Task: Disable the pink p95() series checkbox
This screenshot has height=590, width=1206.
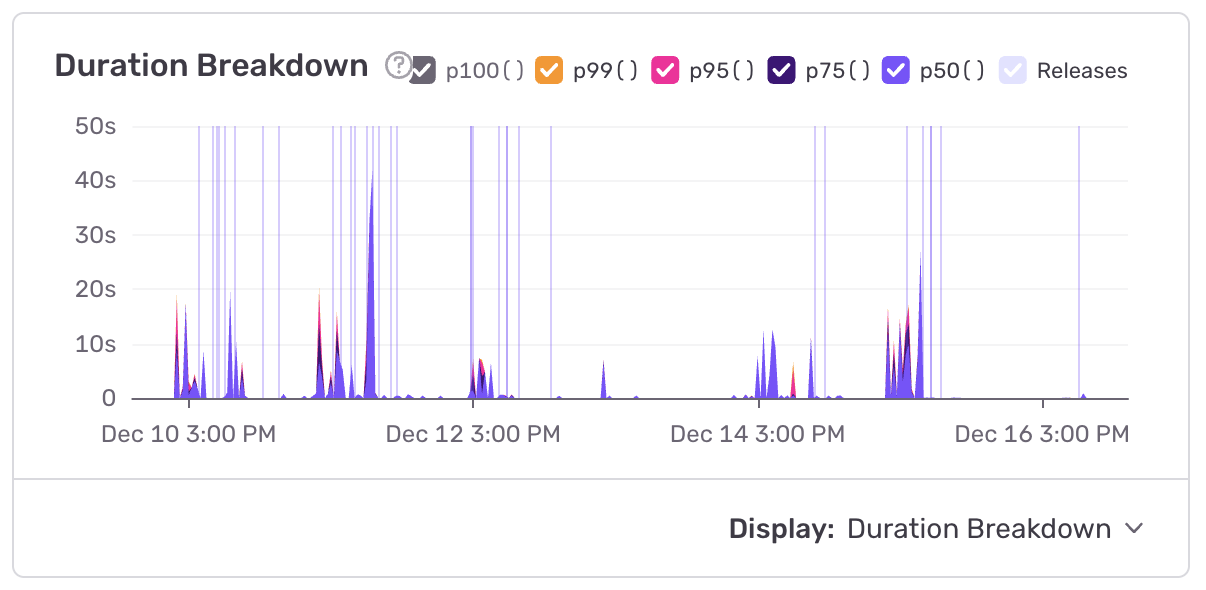Action: (x=665, y=70)
